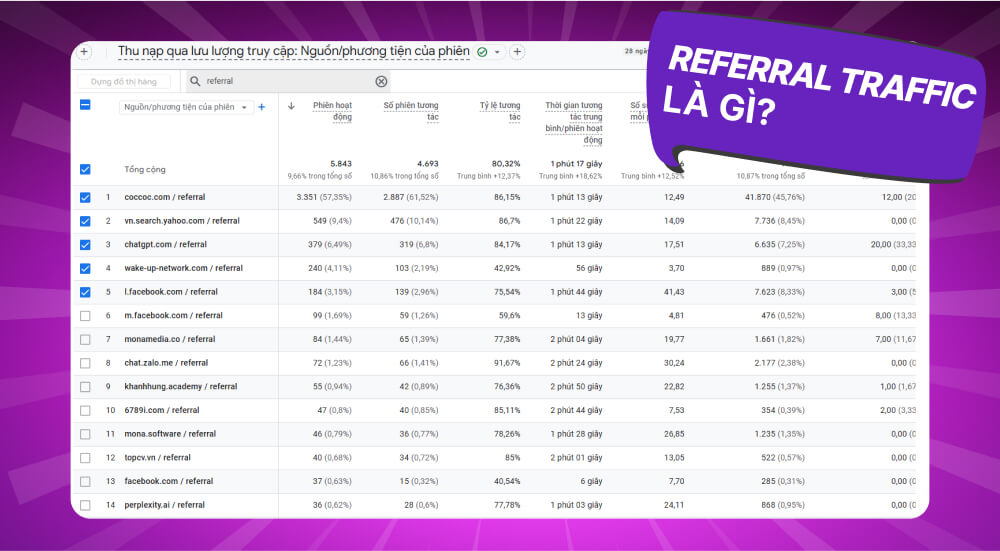Click the 'Tổng cộng' totals label

(145, 170)
